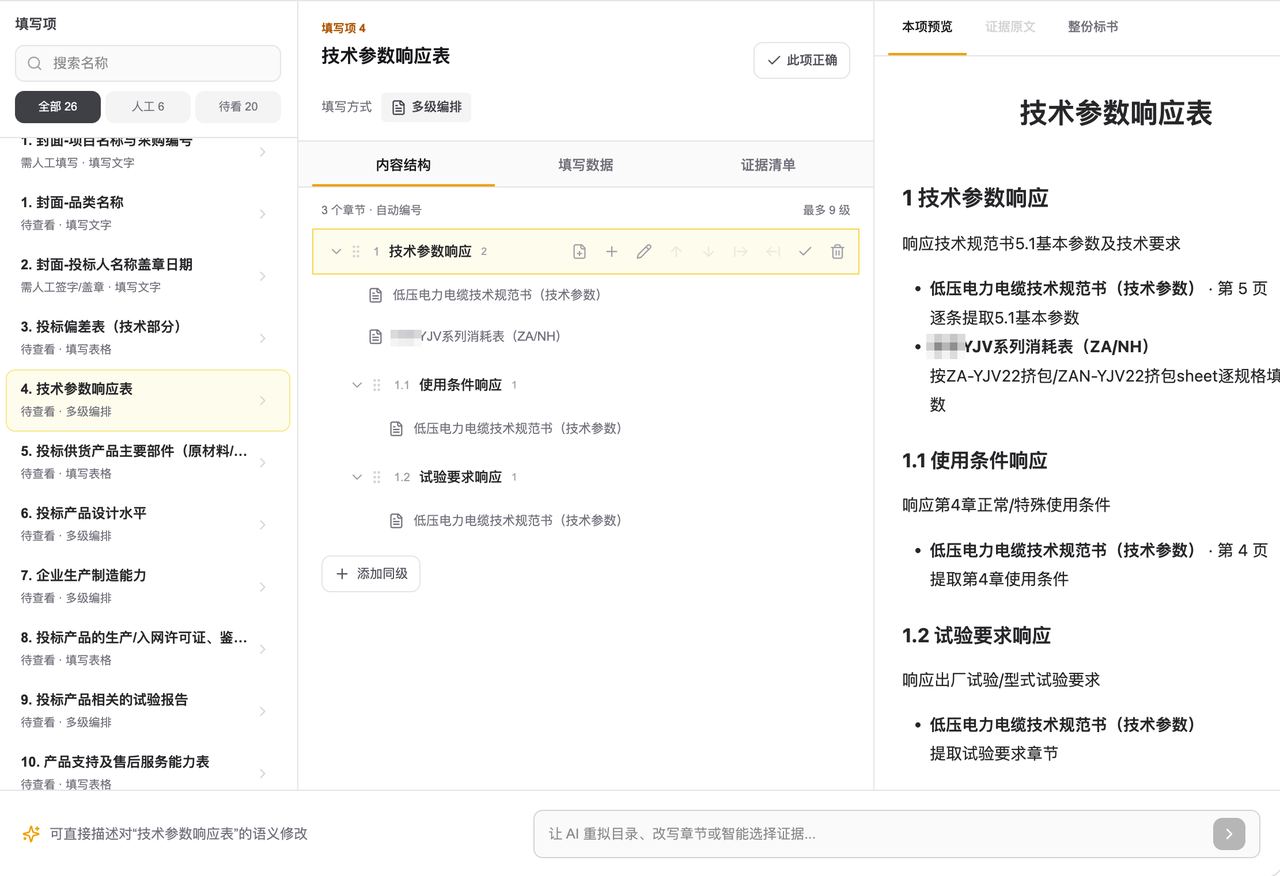This screenshot has width=1280, height=876.
Task: Click the move-up arrow on 技术参数响应 row
Action: pyautogui.click(x=676, y=252)
